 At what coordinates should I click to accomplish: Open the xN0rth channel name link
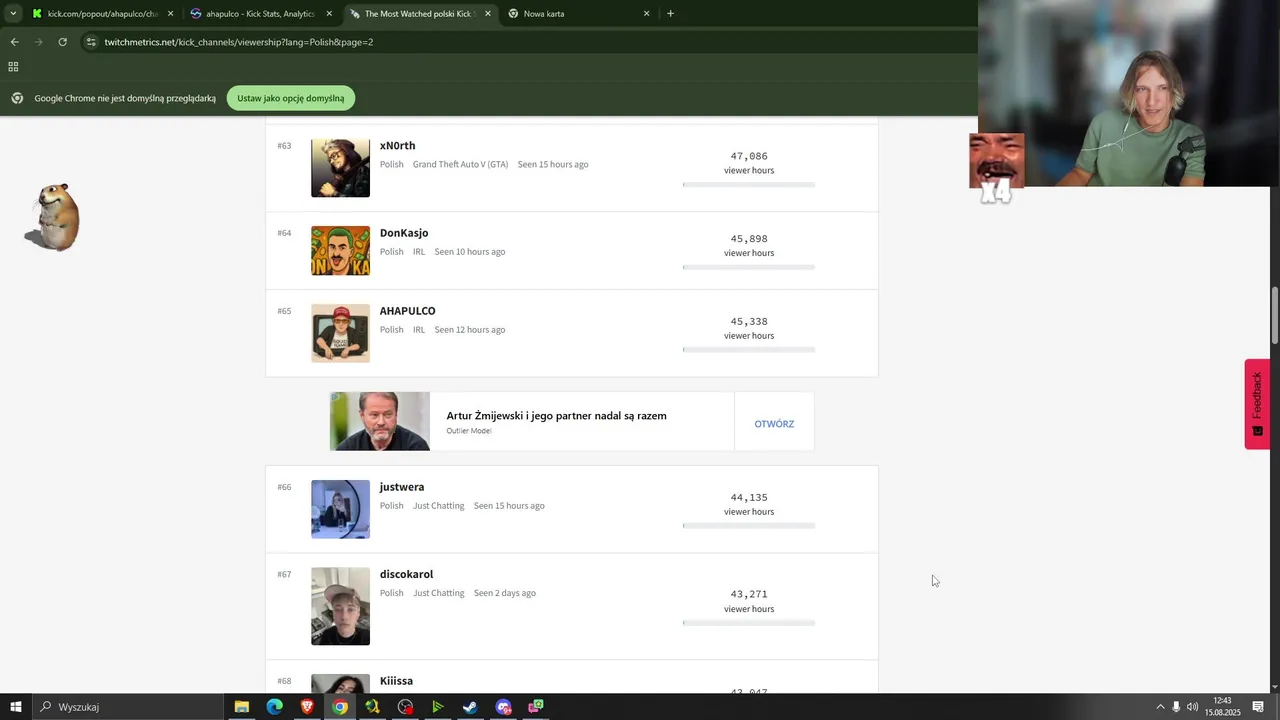click(397, 146)
